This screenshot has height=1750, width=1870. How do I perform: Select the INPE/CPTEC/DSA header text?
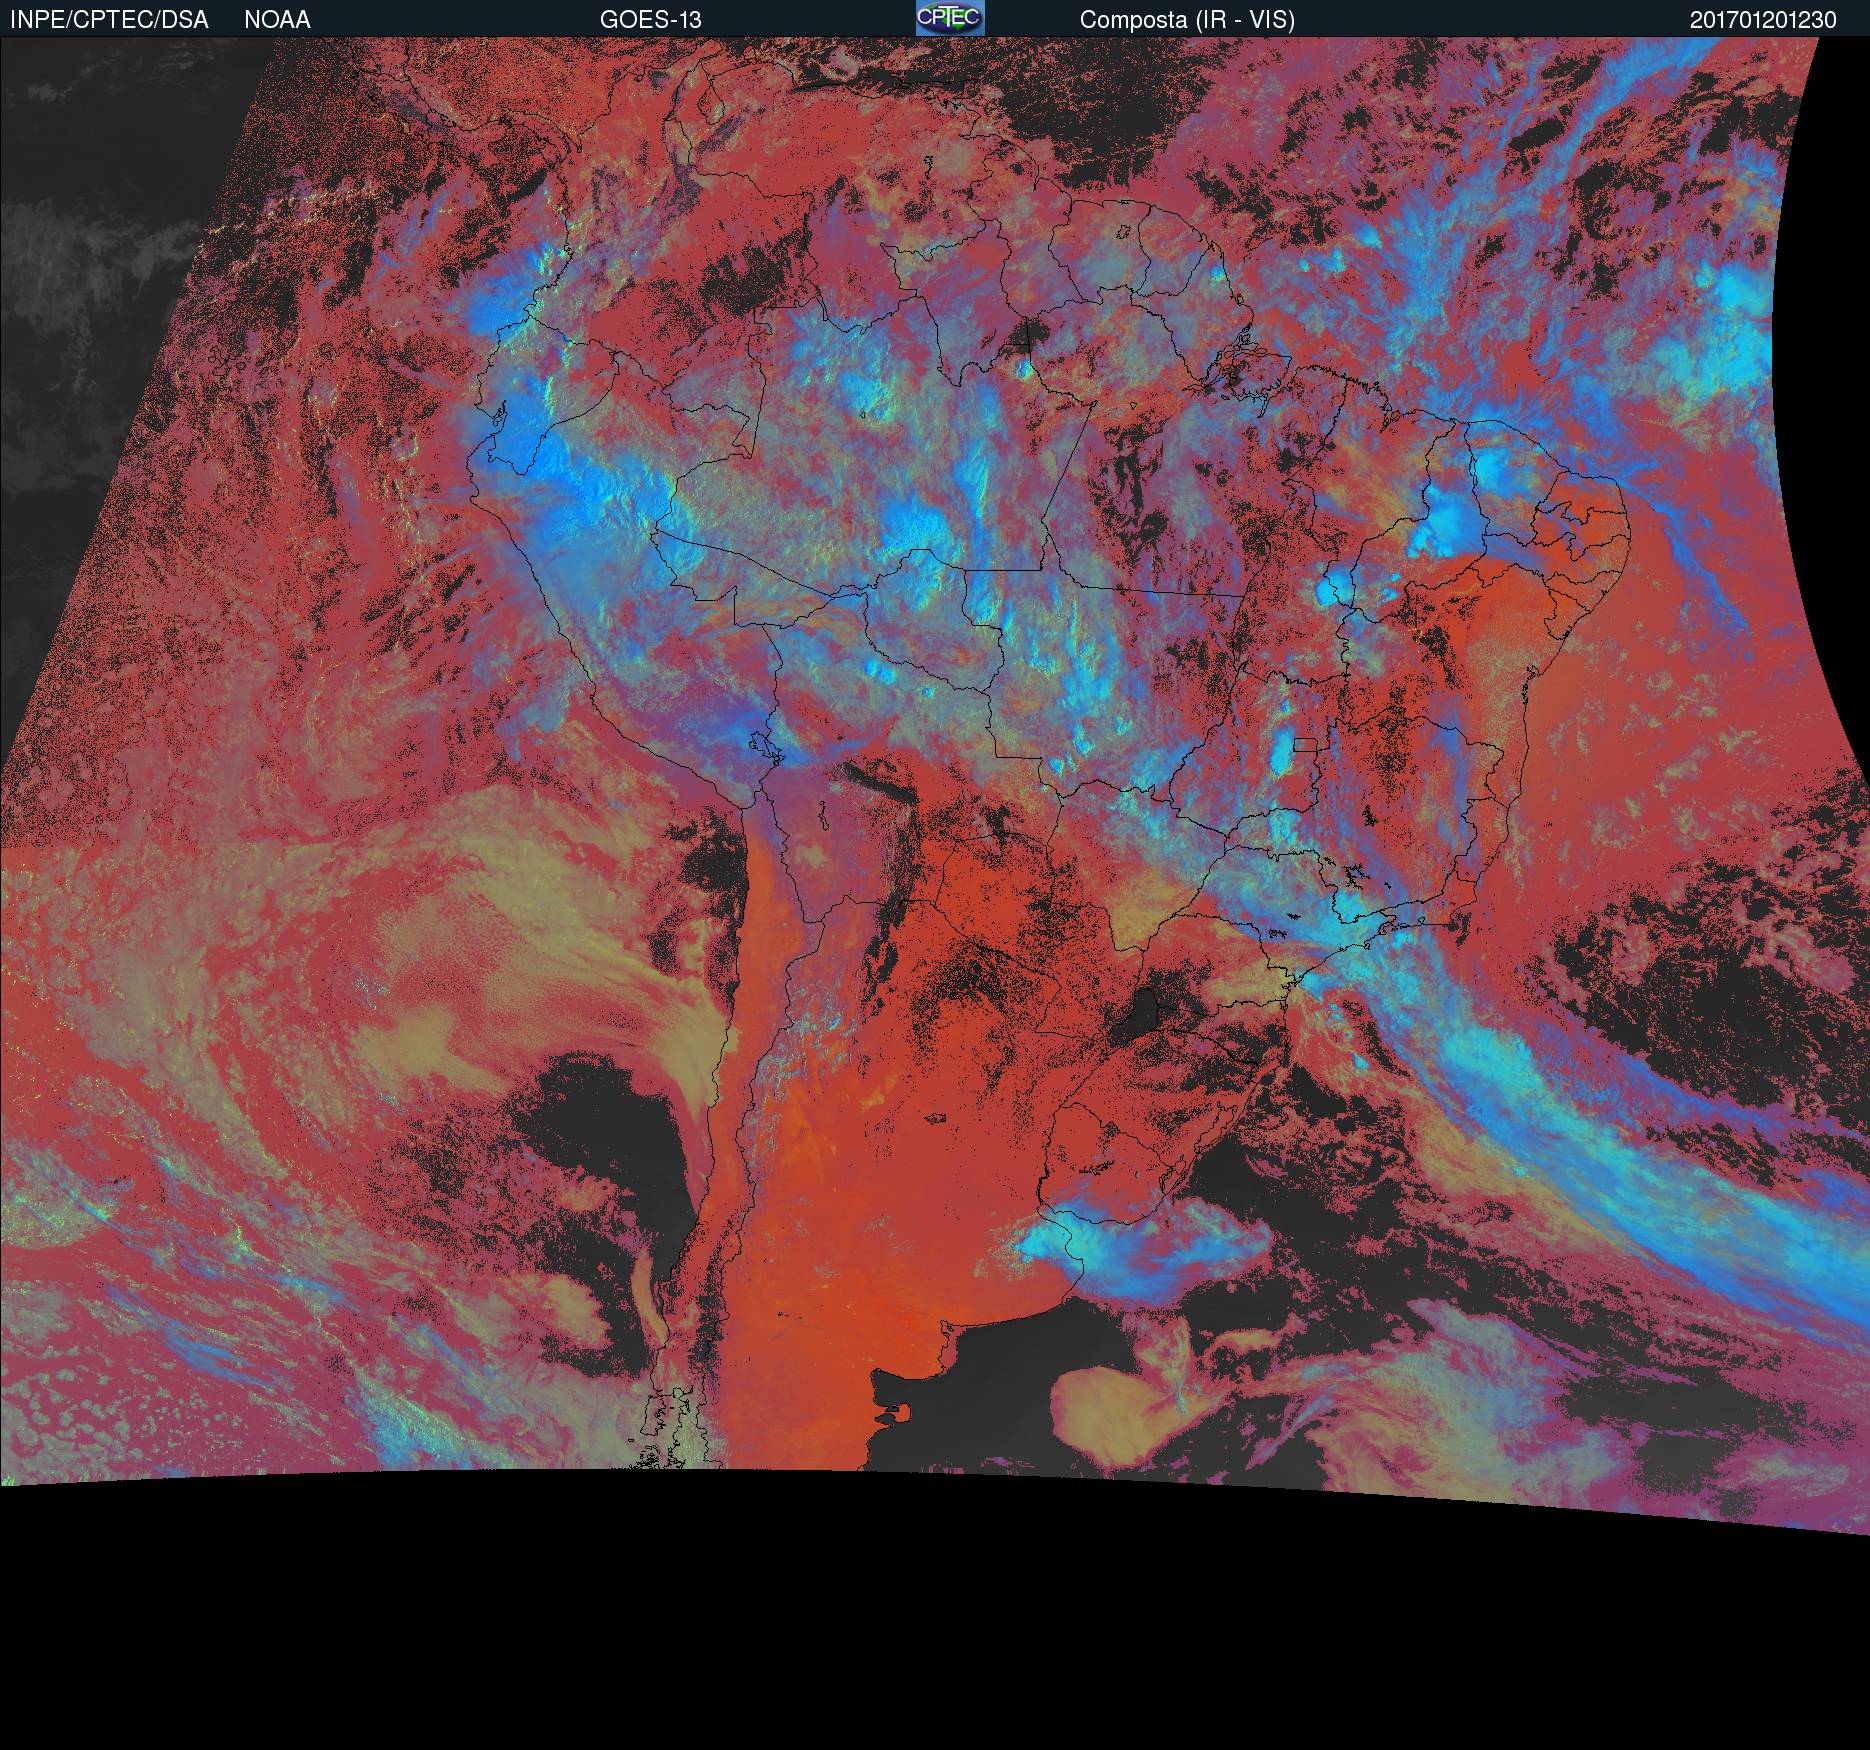point(109,20)
